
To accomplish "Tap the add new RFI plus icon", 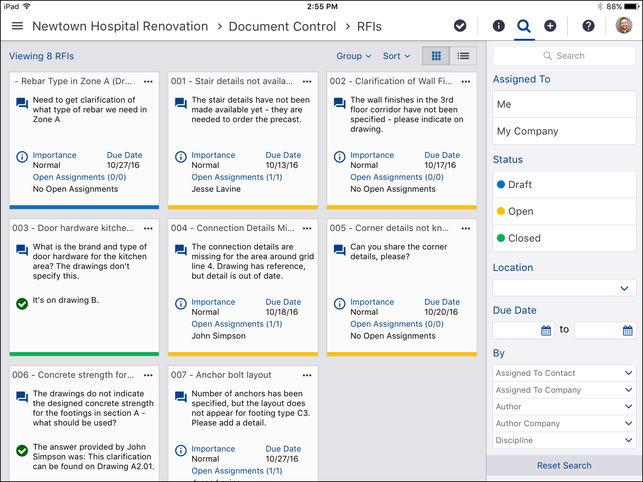I will [550, 26].
